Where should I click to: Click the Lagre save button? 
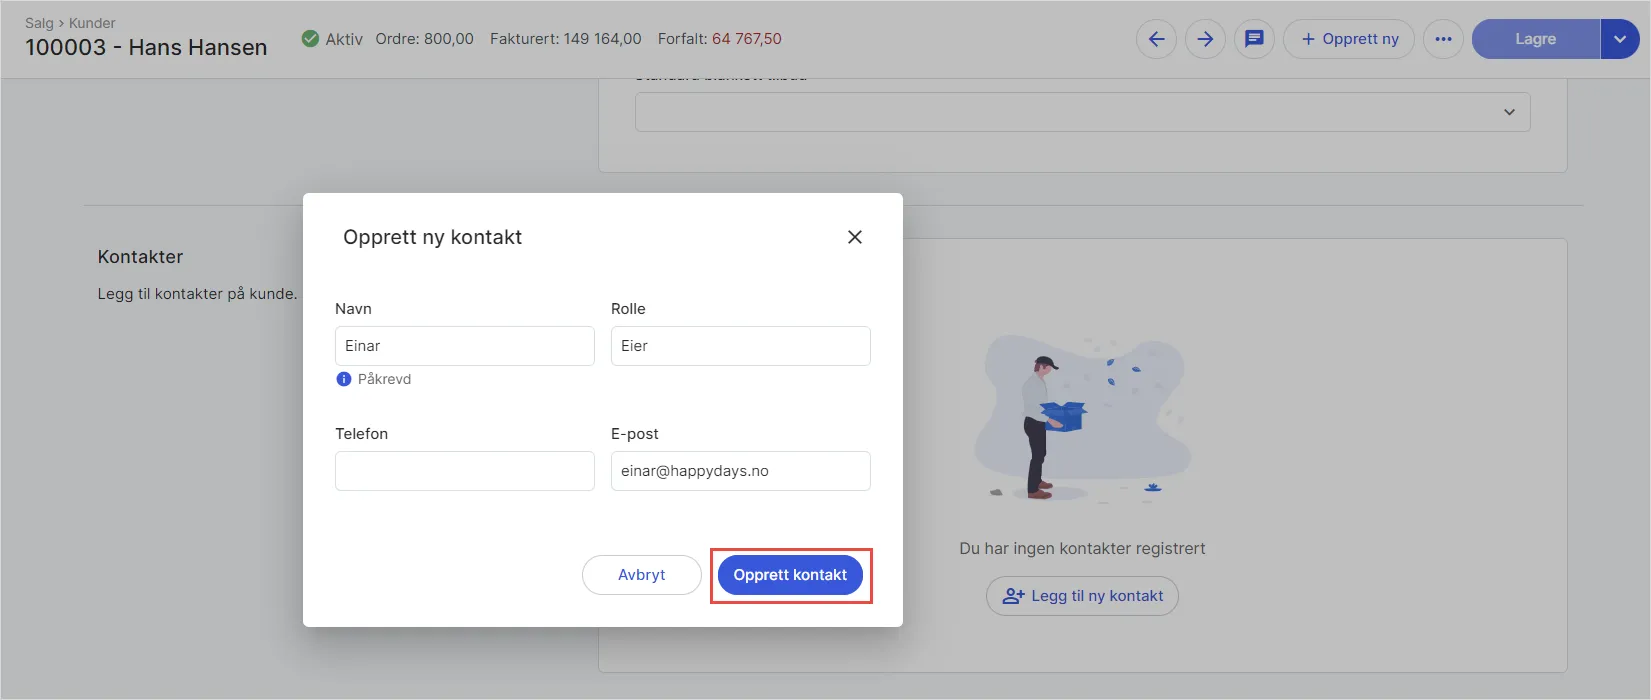(1535, 39)
